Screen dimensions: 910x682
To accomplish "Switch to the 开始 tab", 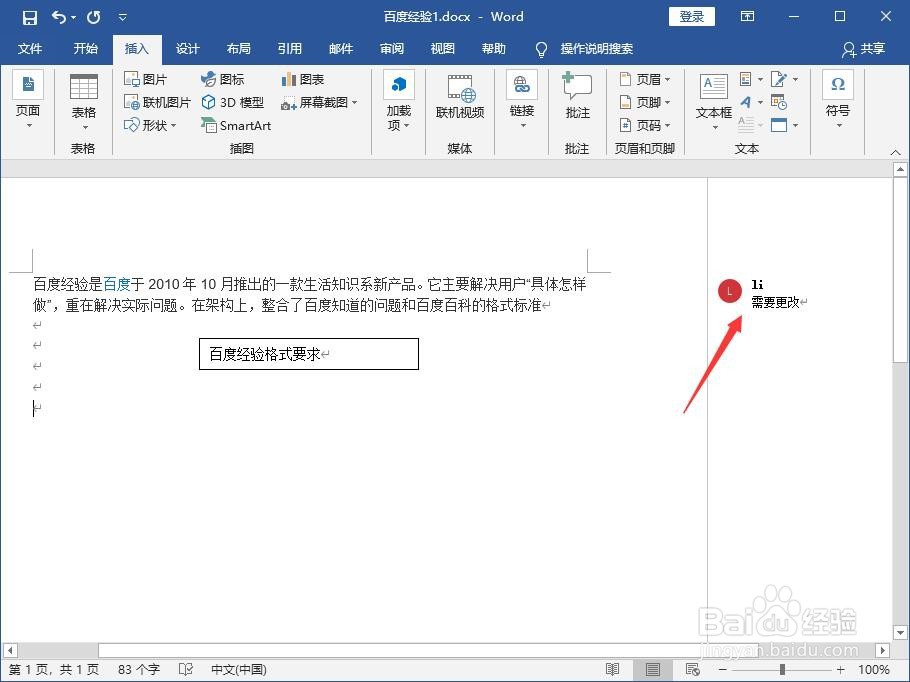I will [85, 49].
